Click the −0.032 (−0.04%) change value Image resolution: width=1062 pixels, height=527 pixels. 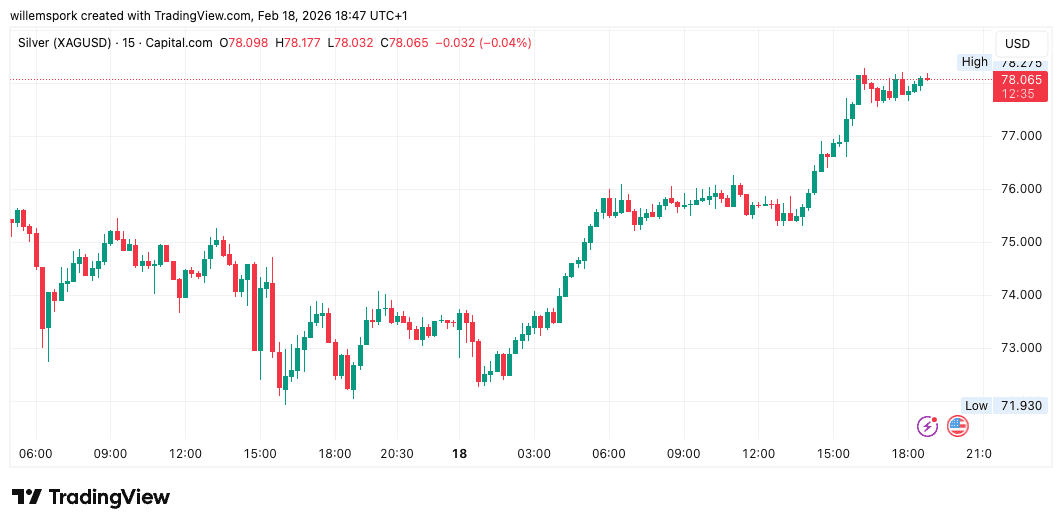point(485,43)
